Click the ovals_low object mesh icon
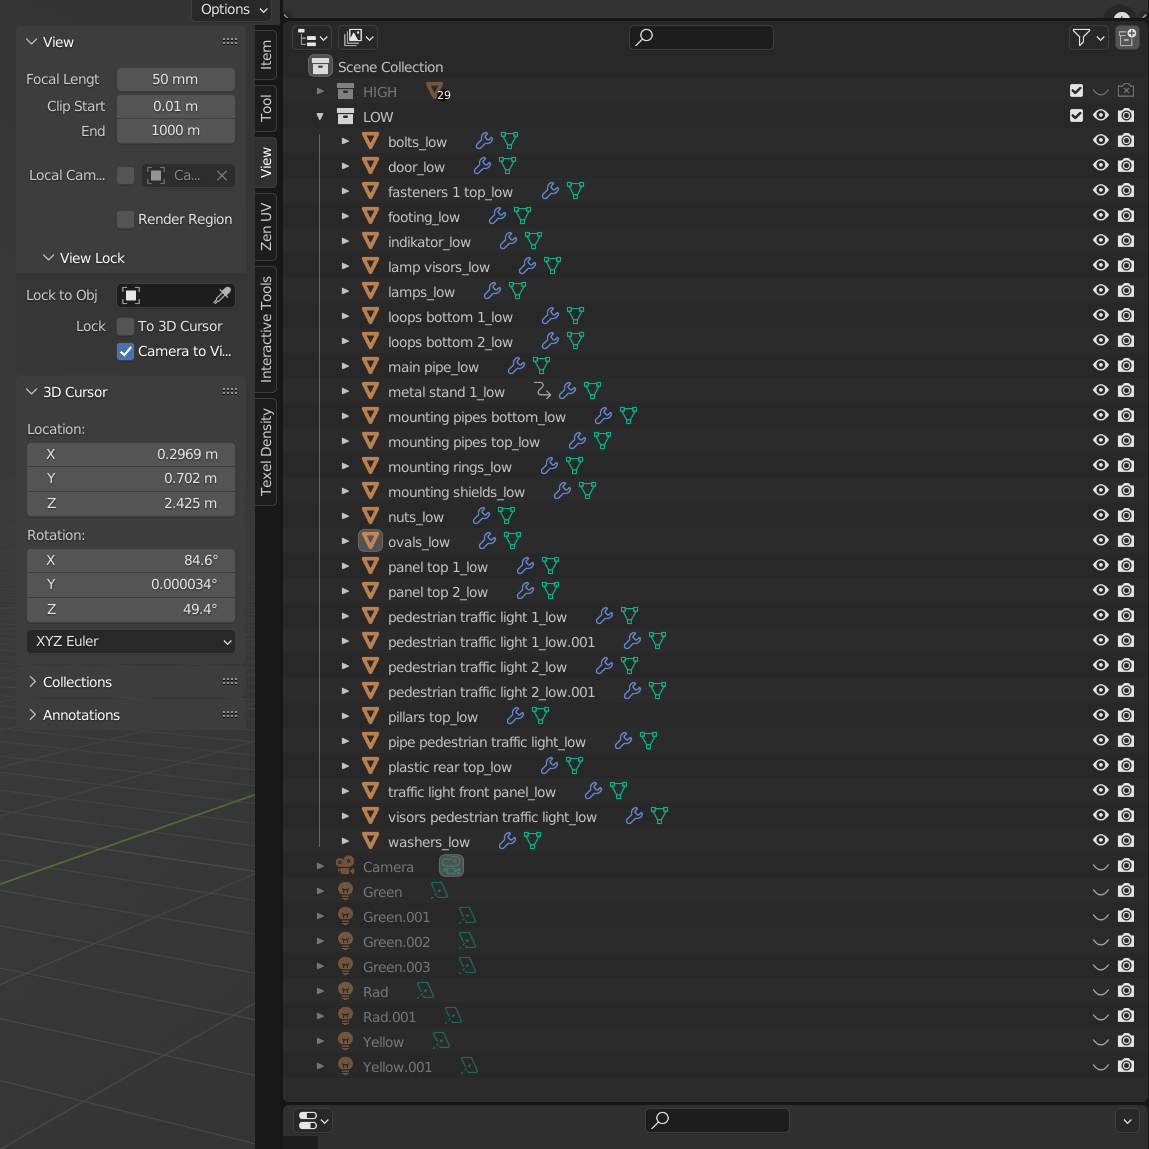The image size is (1149, 1149). tap(370, 541)
